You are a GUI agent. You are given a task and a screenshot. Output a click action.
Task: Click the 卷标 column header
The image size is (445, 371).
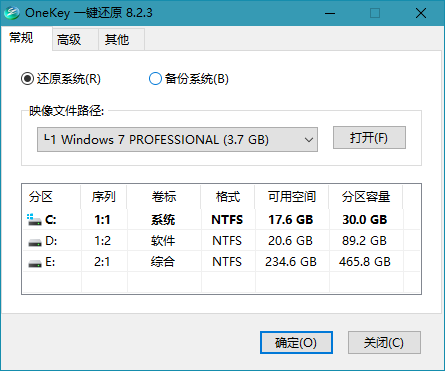pos(164,197)
